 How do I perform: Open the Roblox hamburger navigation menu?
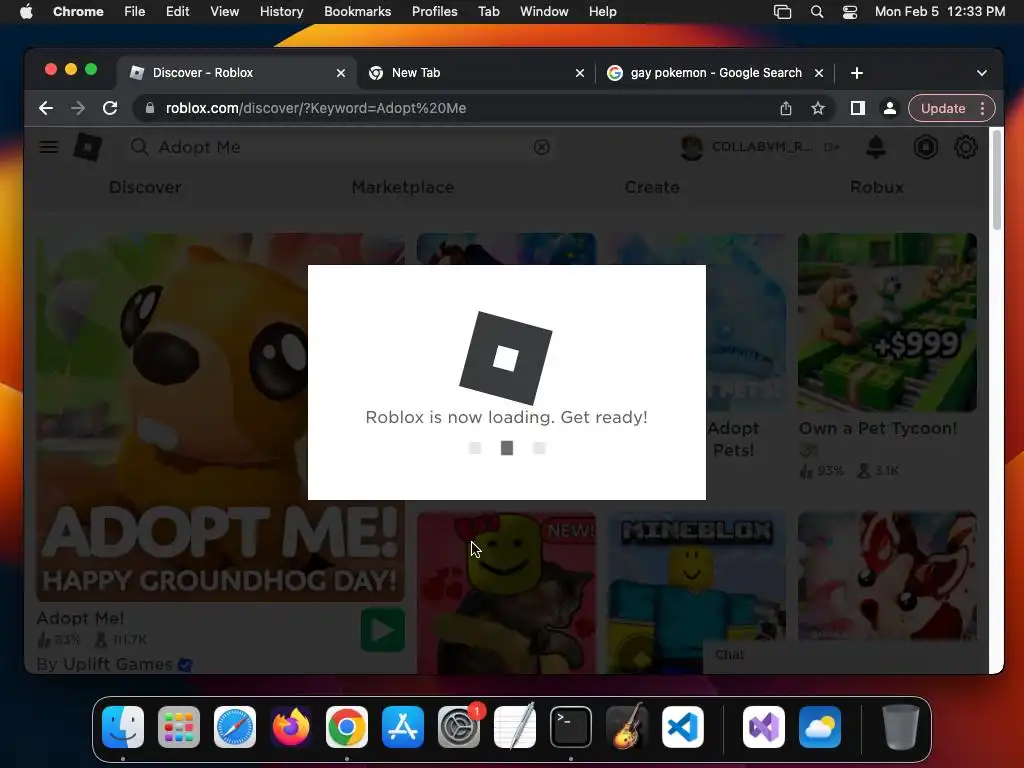click(48, 147)
